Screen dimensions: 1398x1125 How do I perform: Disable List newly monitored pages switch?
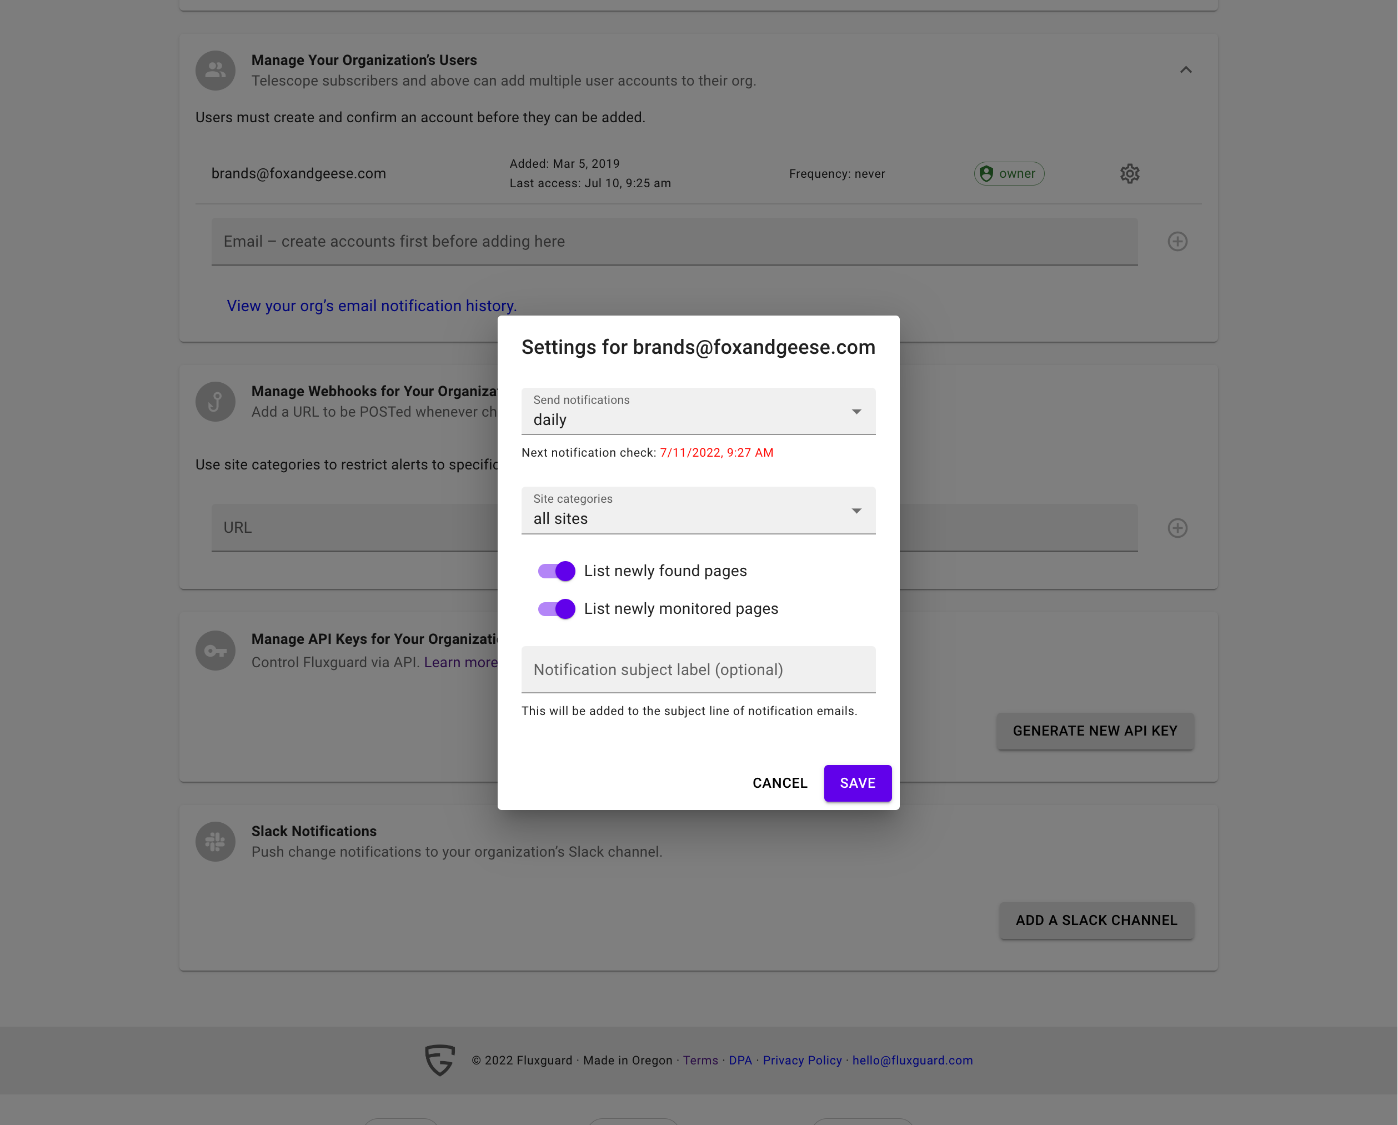click(557, 609)
